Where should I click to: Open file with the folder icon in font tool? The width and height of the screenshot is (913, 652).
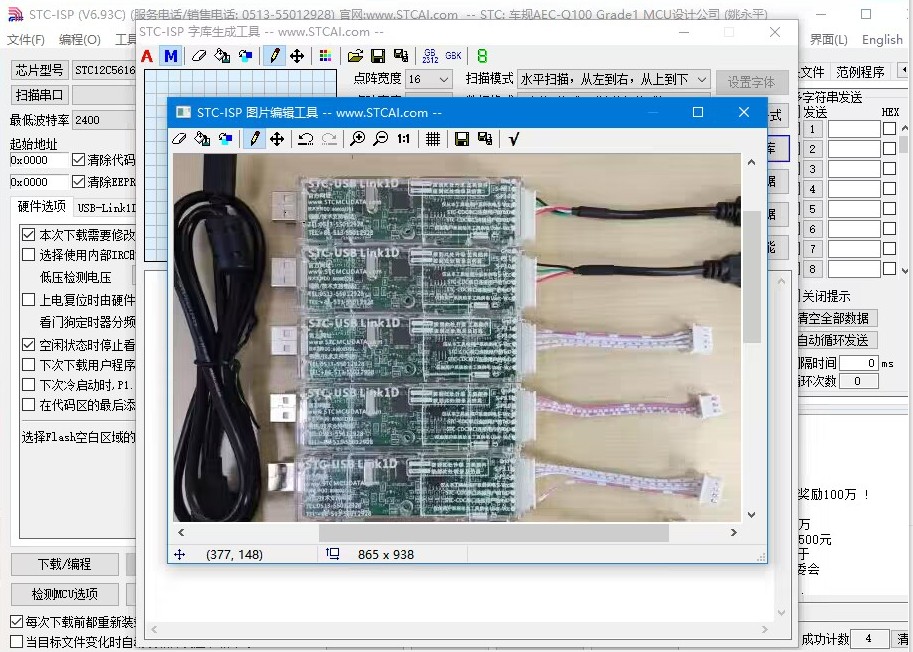pyautogui.click(x=355, y=56)
